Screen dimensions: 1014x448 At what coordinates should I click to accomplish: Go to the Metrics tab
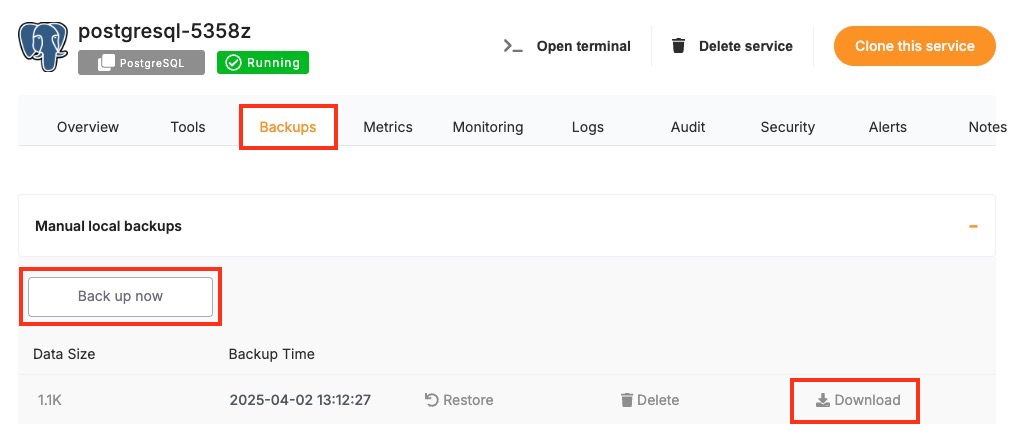point(388,127)
